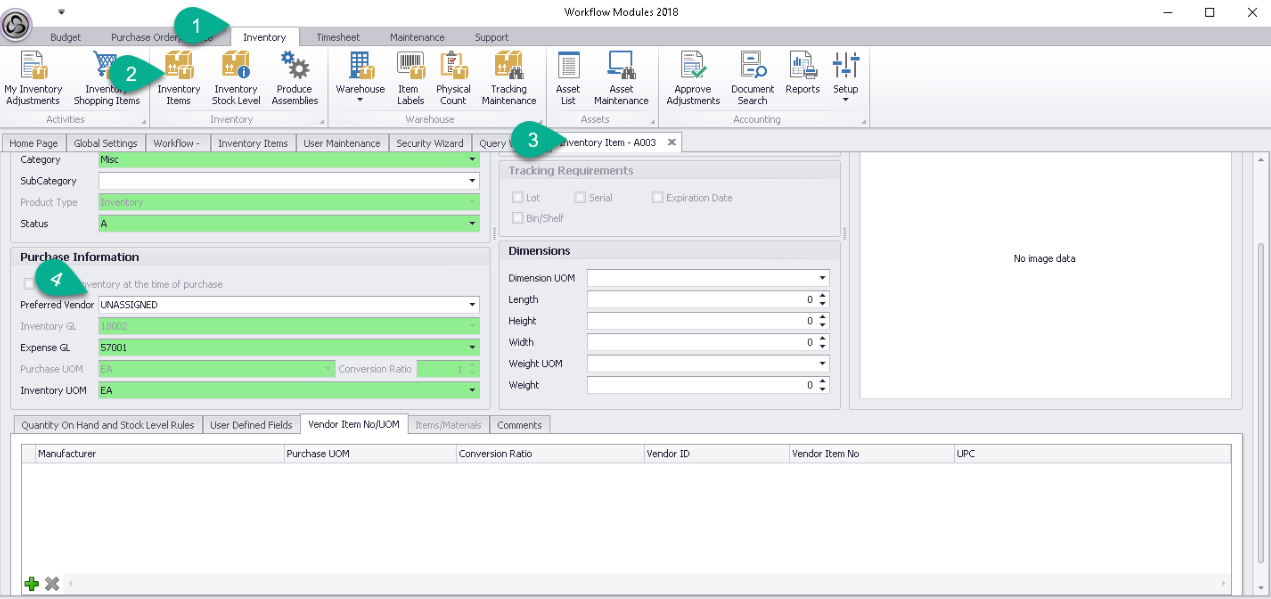Open the Dimension UOM dropdown
This screenshot has height=599, width=1271.
click(x=822, y=278)
